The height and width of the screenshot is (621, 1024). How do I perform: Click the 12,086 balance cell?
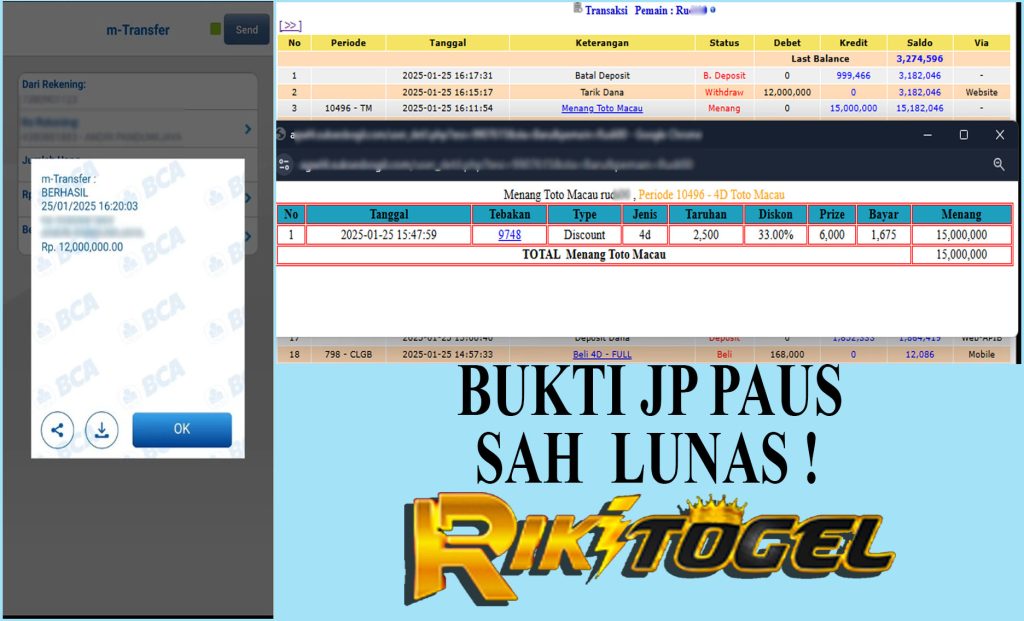tap(920, 355)
